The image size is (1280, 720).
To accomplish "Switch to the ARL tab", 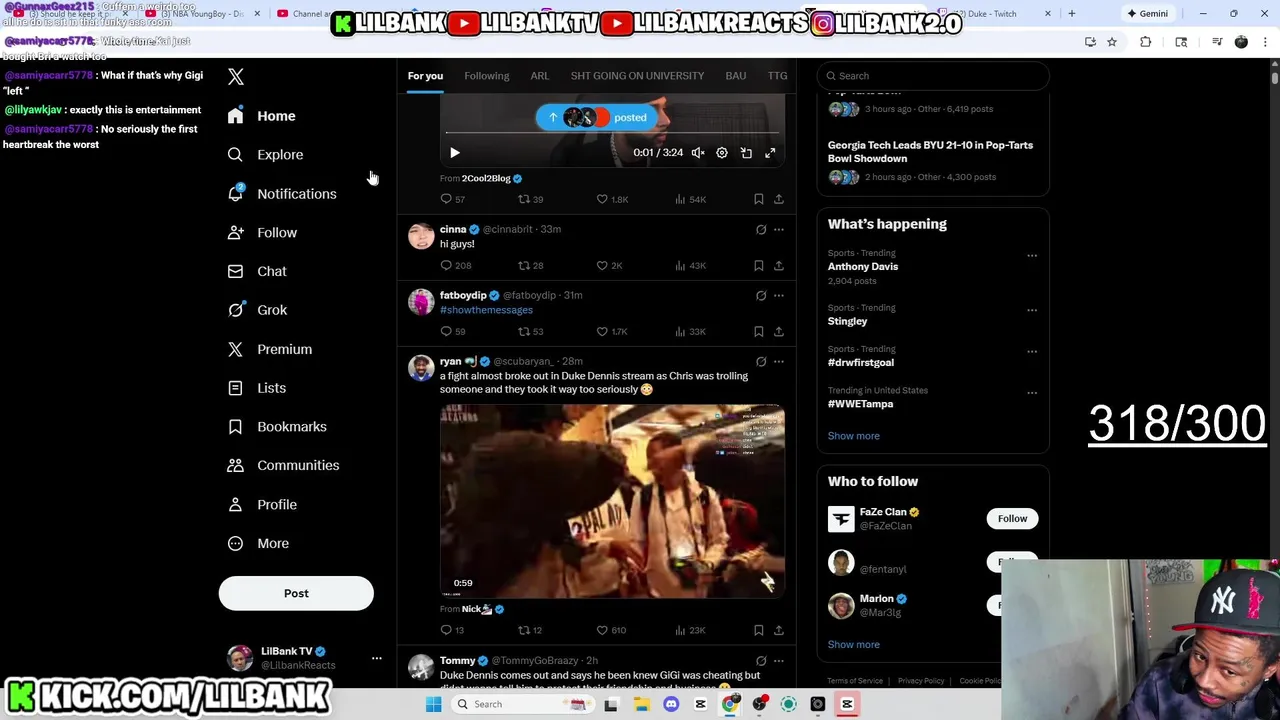I will (x=539, y=76).
